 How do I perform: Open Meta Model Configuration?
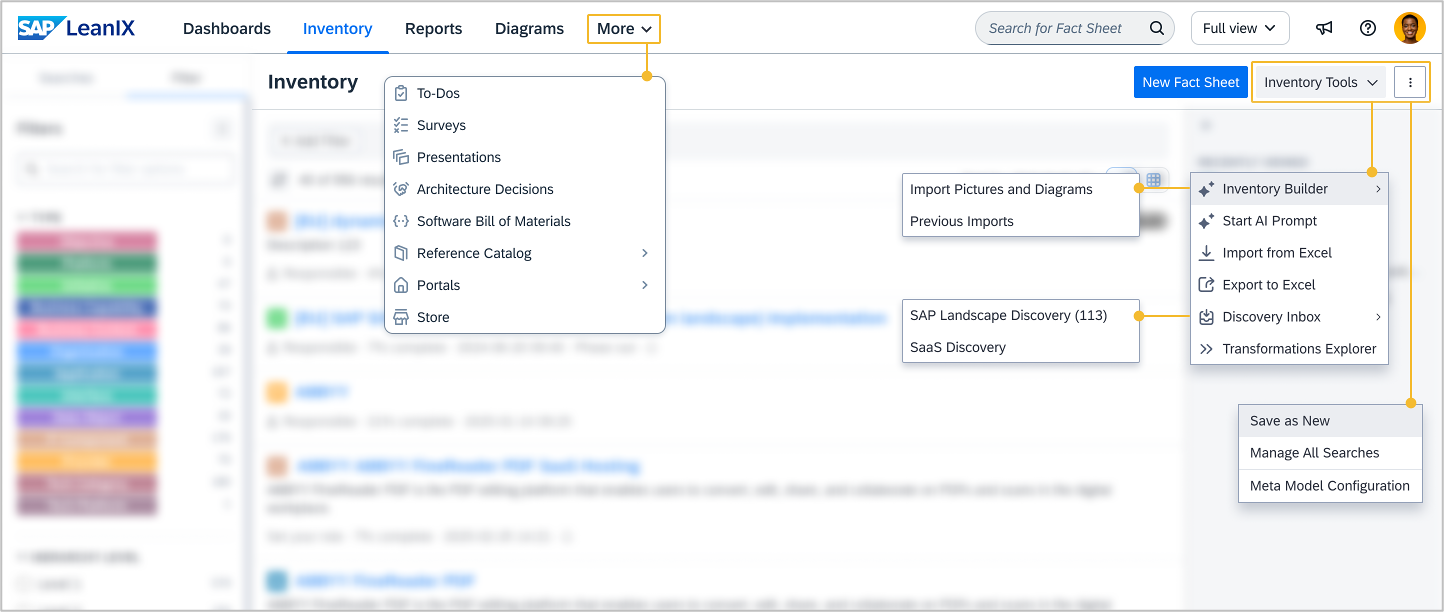(1330, 486)
